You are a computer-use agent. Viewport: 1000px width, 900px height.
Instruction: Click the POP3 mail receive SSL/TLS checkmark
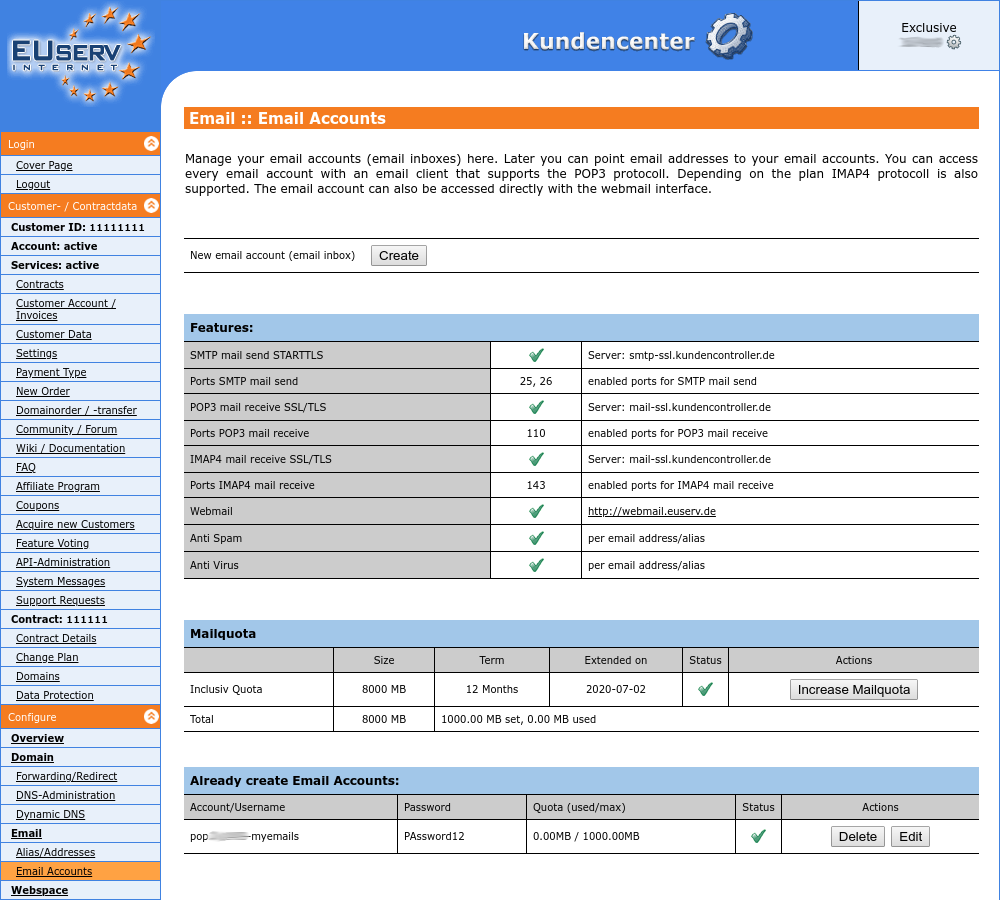point(536,407)
